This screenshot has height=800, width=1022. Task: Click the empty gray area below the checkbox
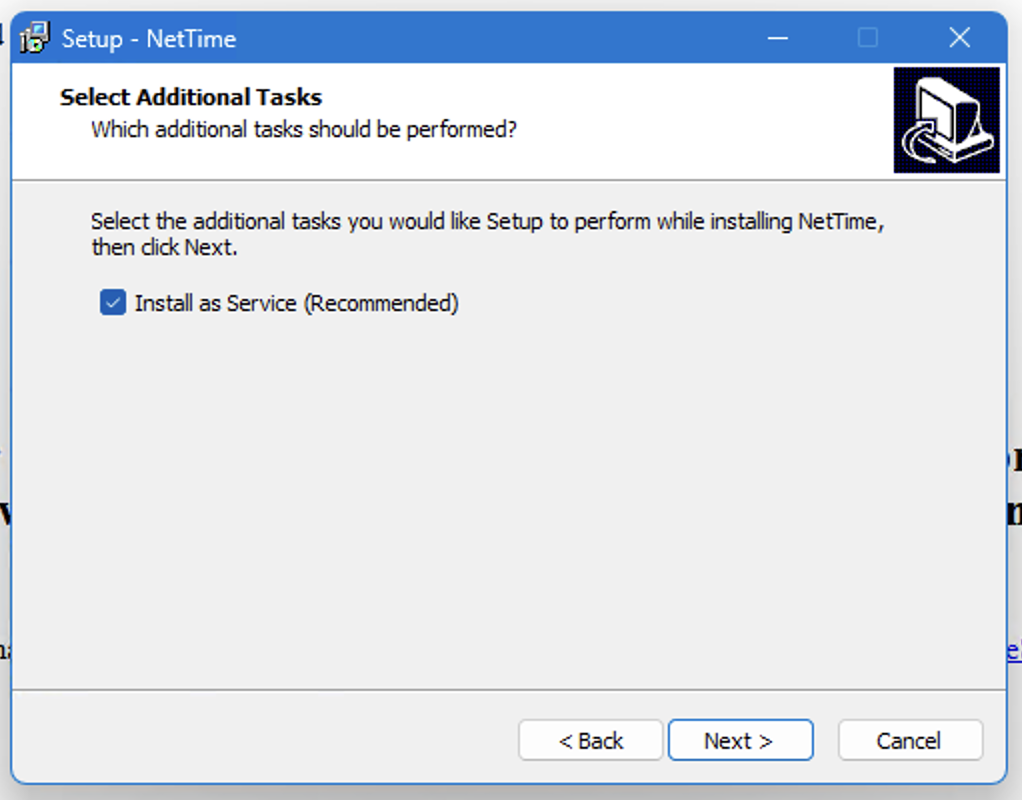508,502
